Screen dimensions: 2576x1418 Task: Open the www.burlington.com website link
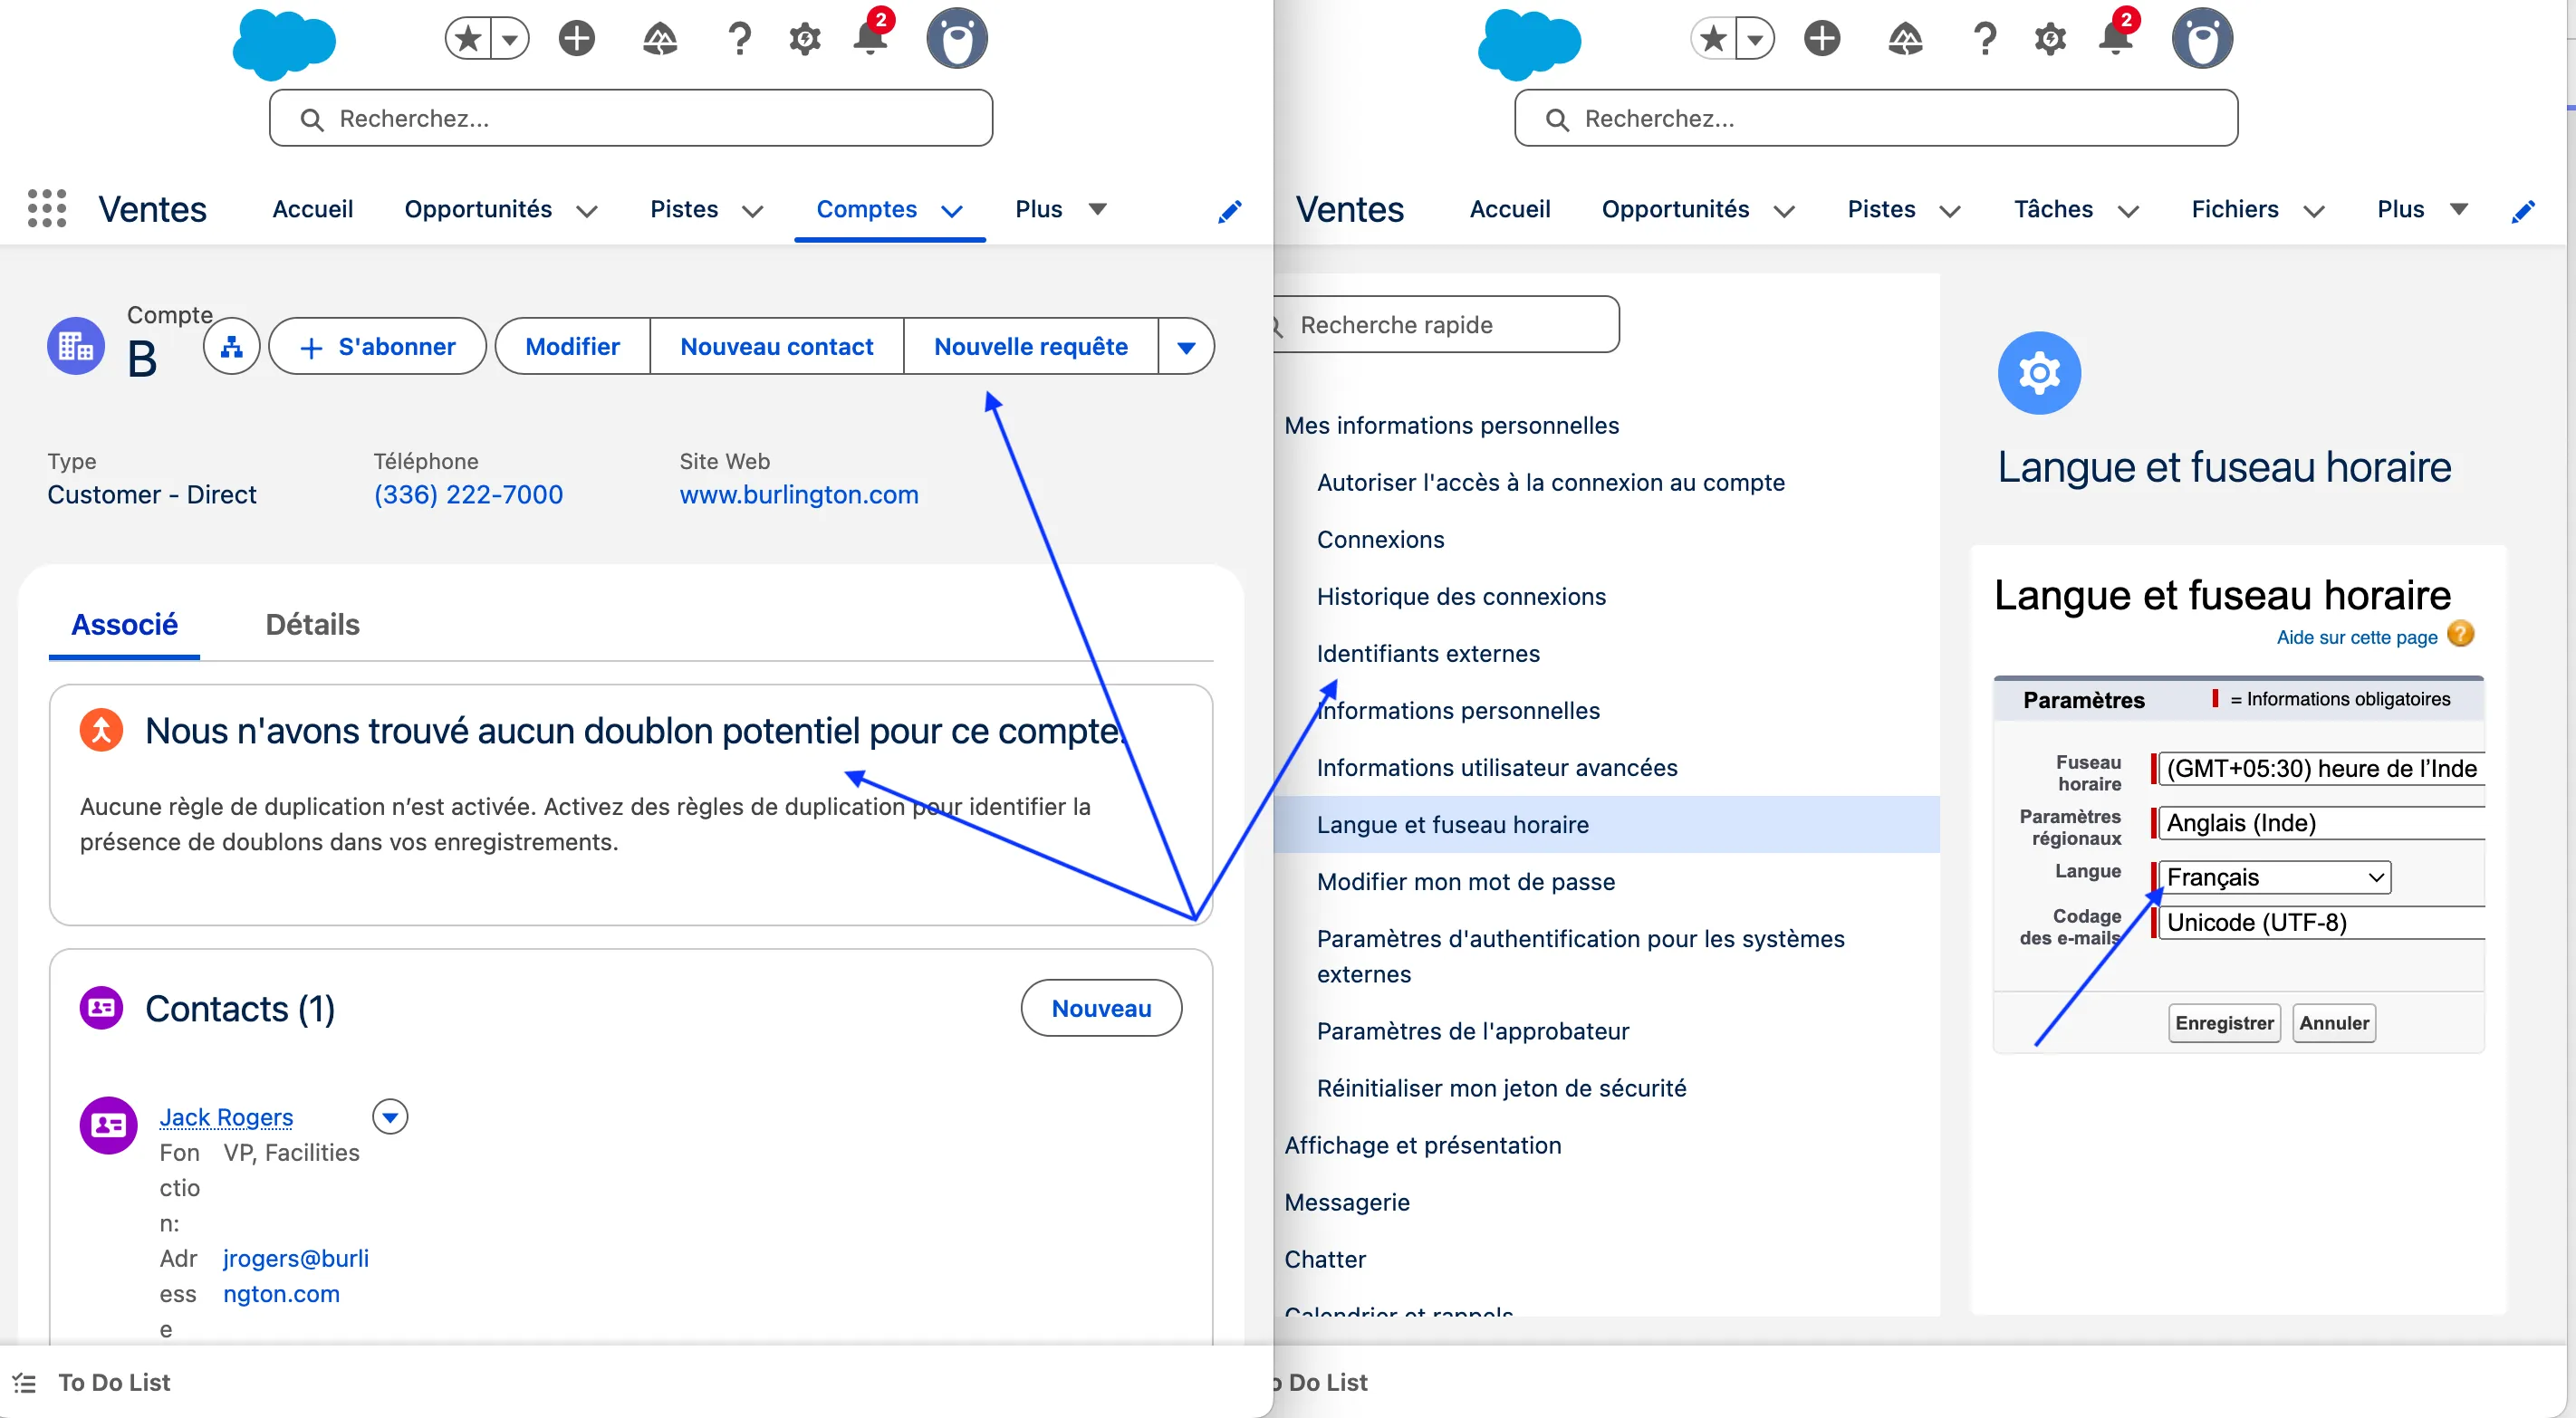tap(798, 495)
